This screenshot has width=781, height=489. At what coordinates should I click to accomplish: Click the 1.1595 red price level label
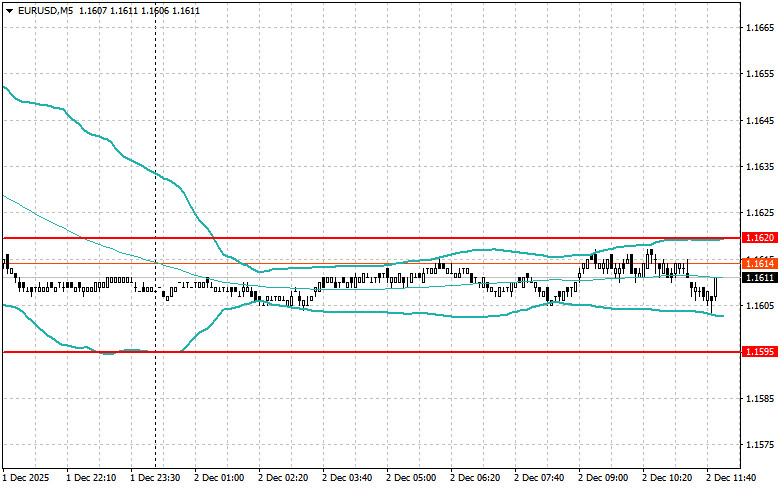click(x=760, y=352)
